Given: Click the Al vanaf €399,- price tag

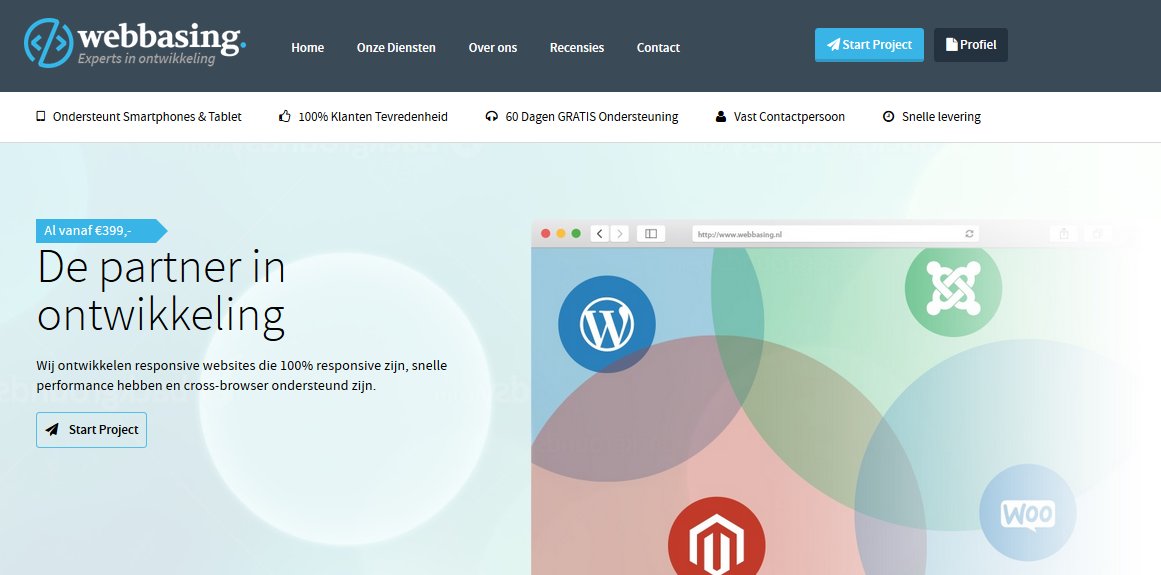Looking at the screenshot, I should point(101,231).
